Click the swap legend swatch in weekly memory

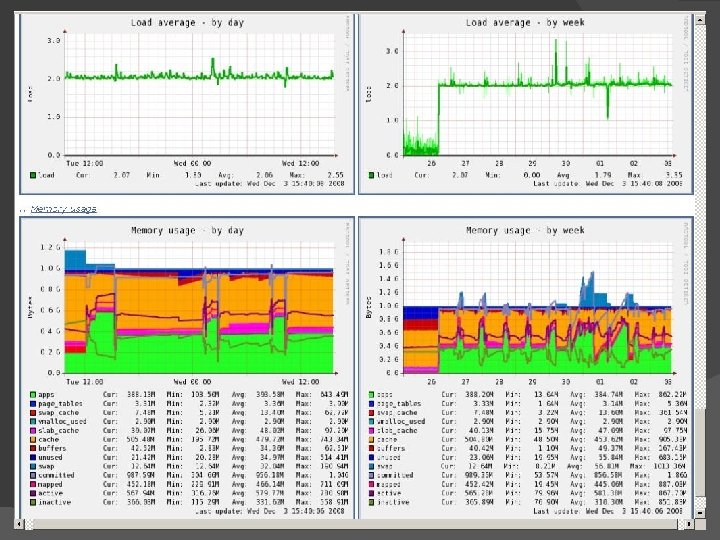click(371, 466)
